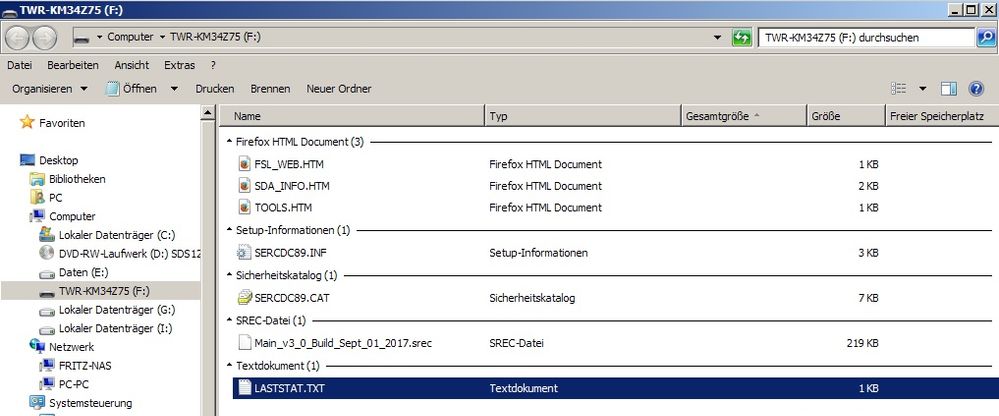Viewport: 999px width, 416px height.
Task: Select PC-PC network computer
Action: pos(73,384)
